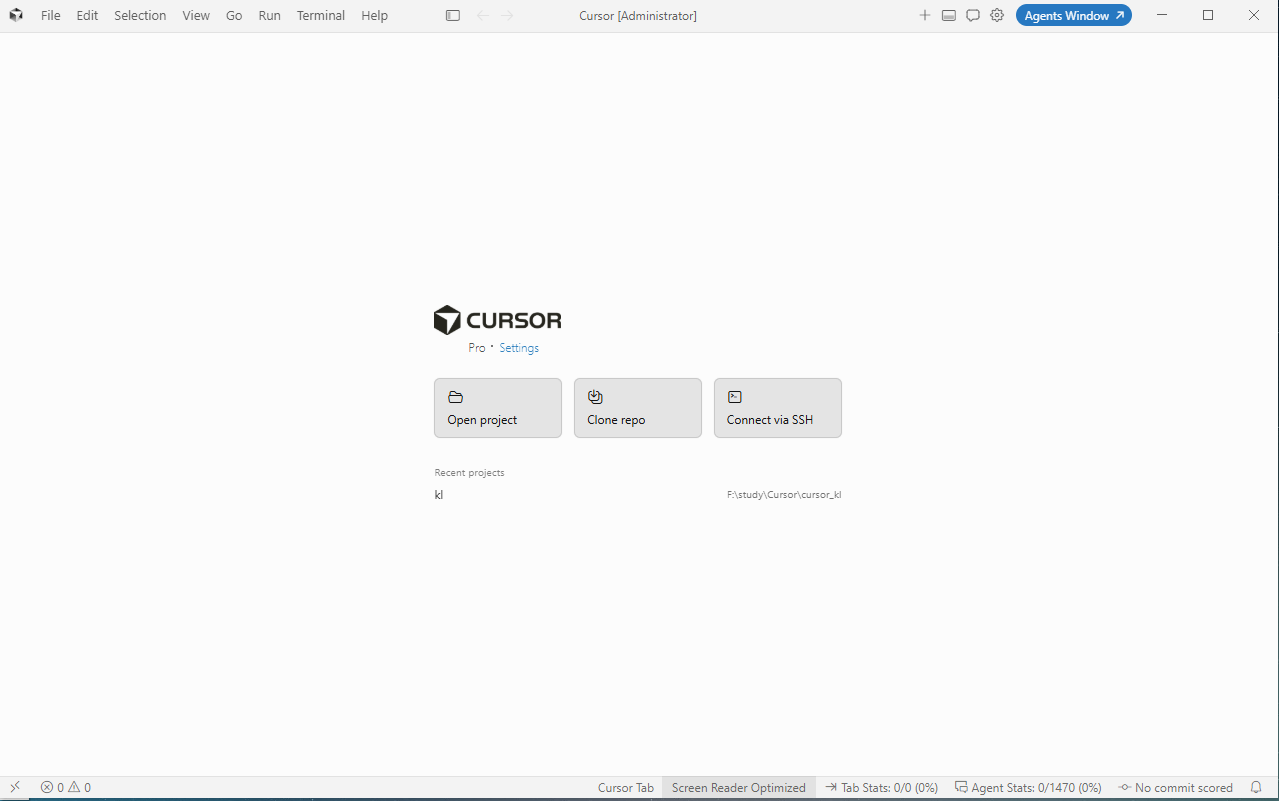Viewport: 1279px width, 801px height.
Task: Open the Run menu
Action: click(x=269, y=15)
